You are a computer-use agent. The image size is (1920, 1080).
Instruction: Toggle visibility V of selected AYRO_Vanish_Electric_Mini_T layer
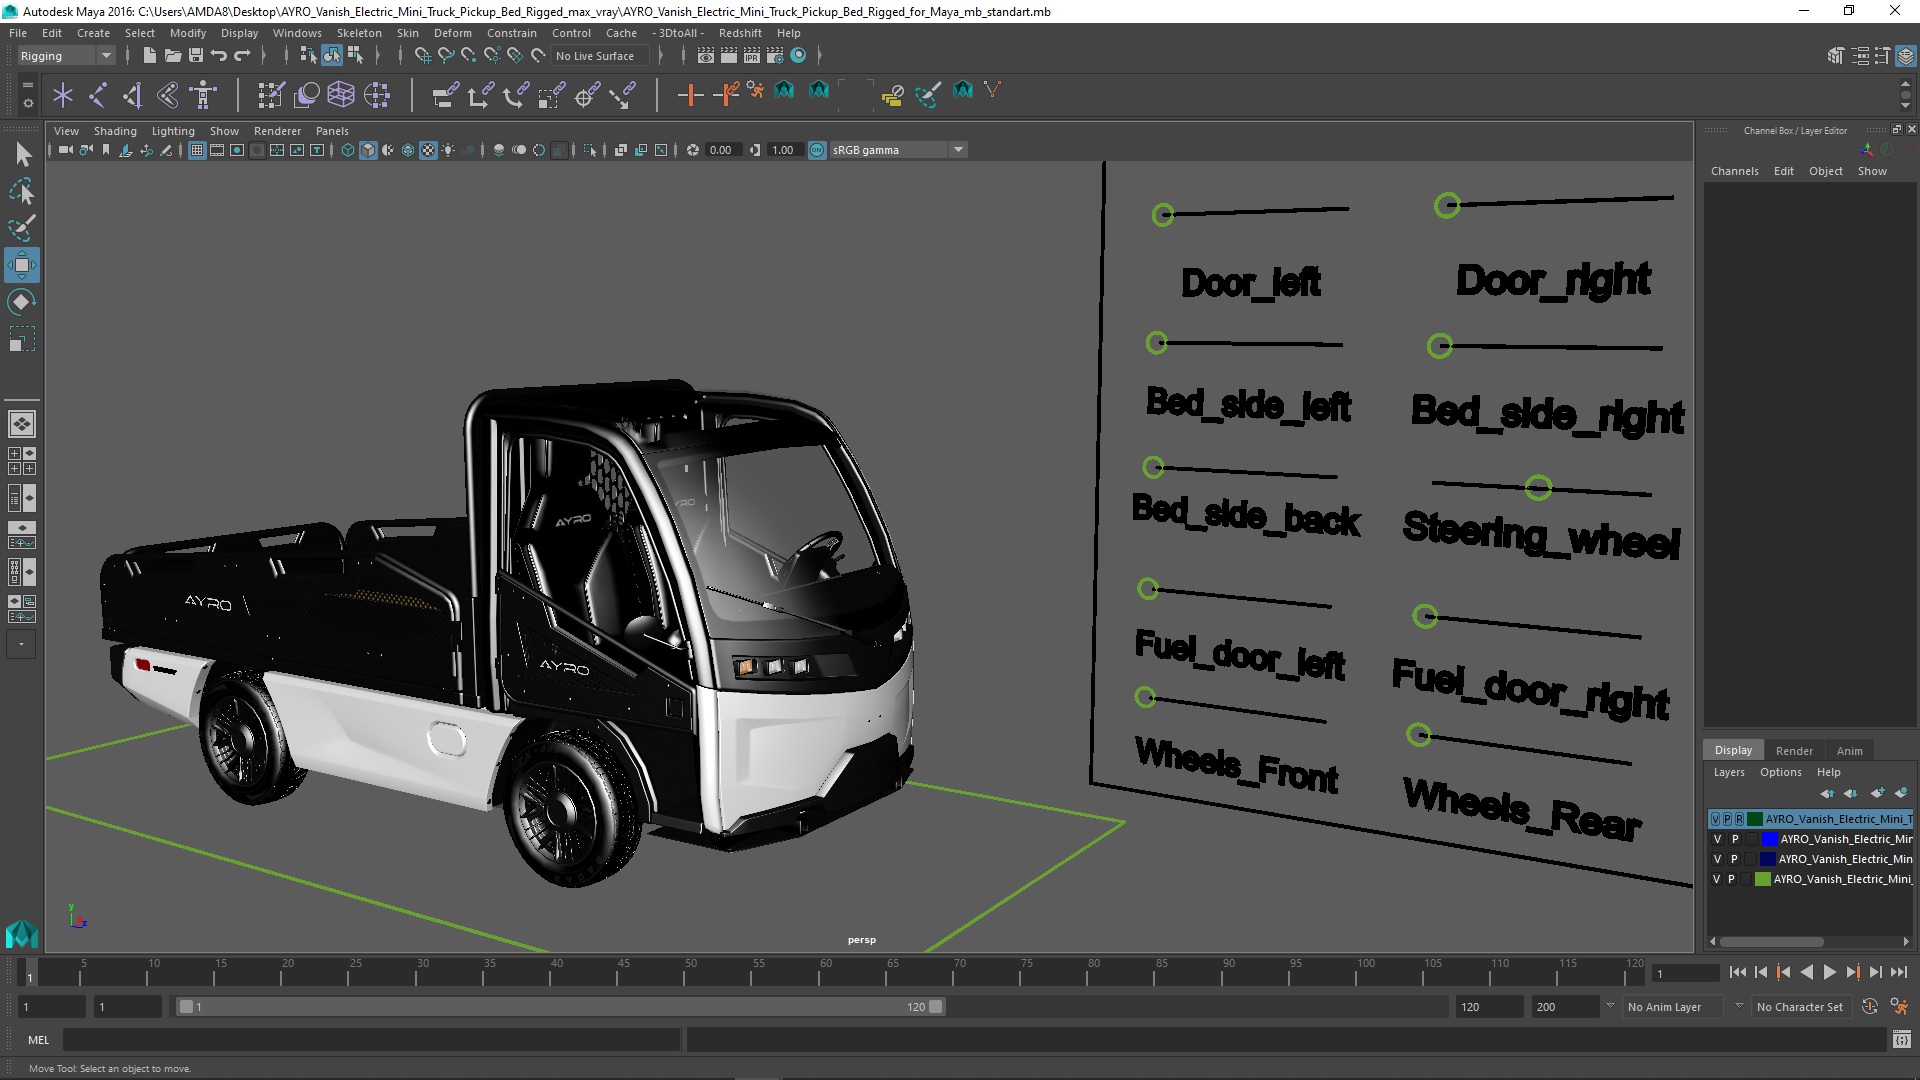[1716, 819]
